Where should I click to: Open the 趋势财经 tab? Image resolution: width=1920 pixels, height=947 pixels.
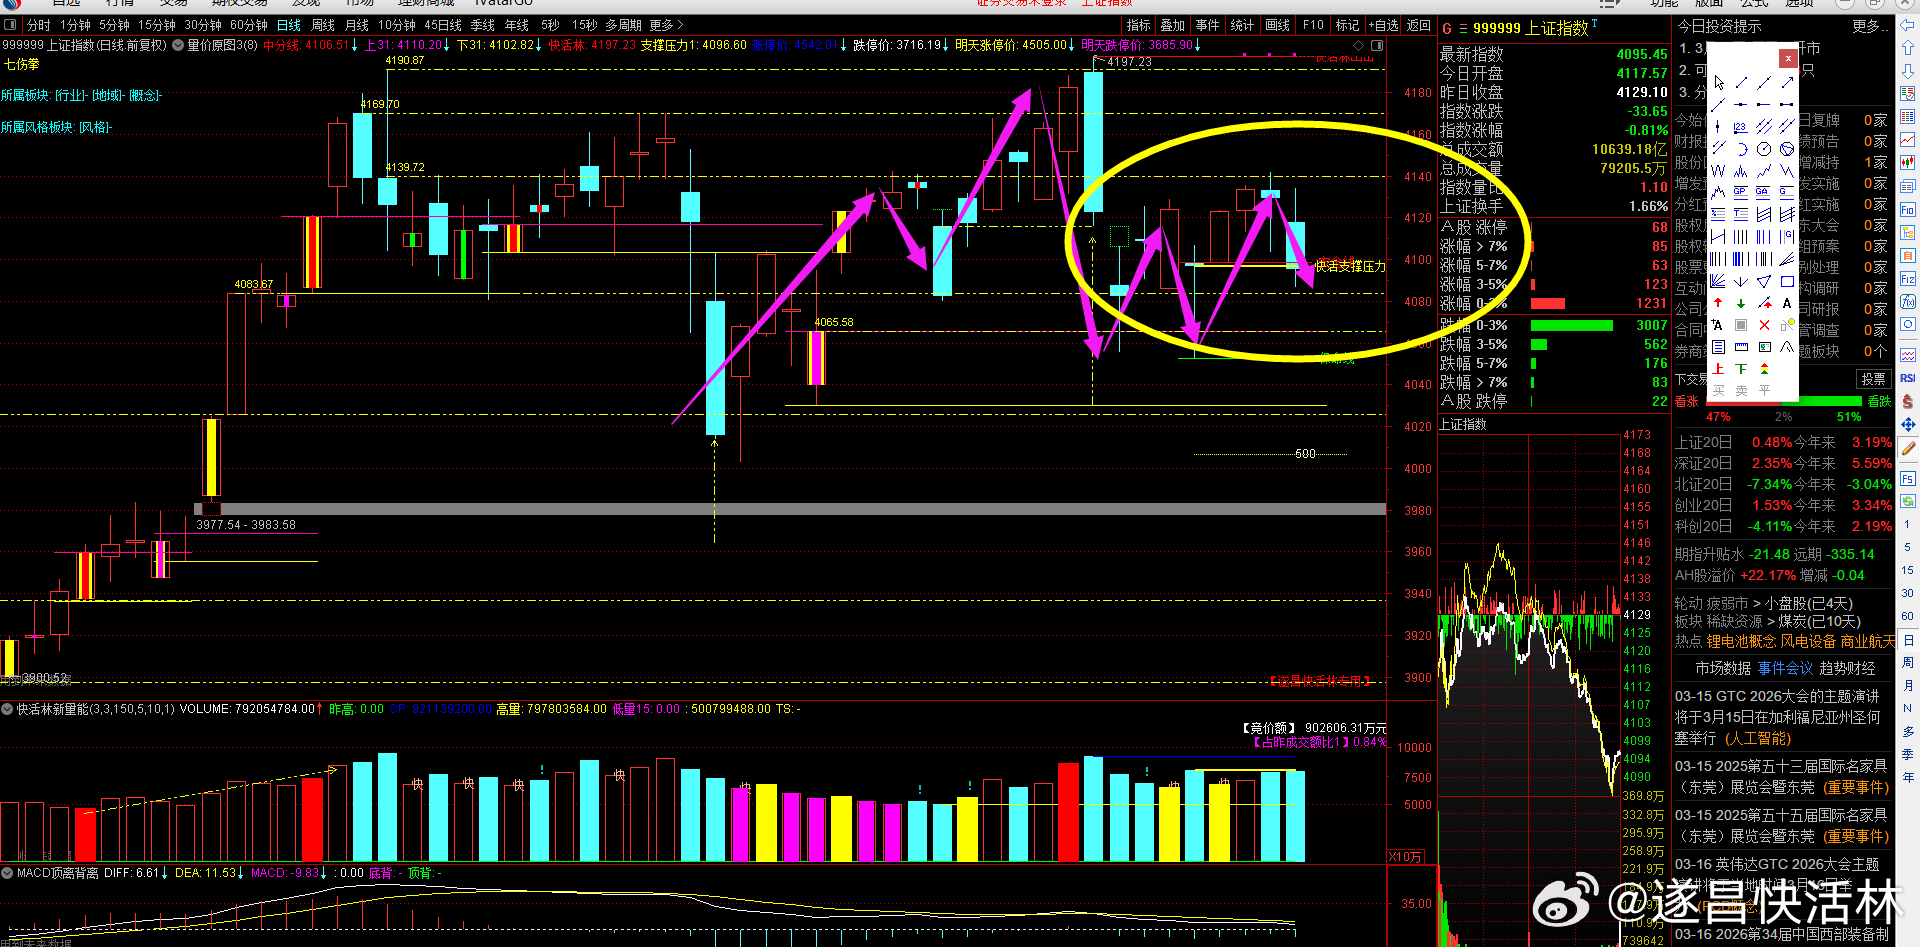[1847, 668]
